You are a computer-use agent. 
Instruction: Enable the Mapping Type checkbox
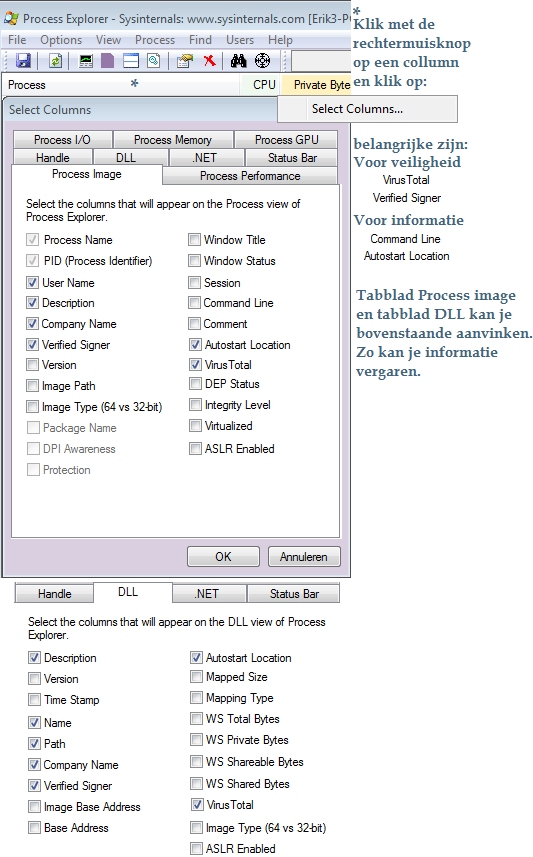coord(196,697)
